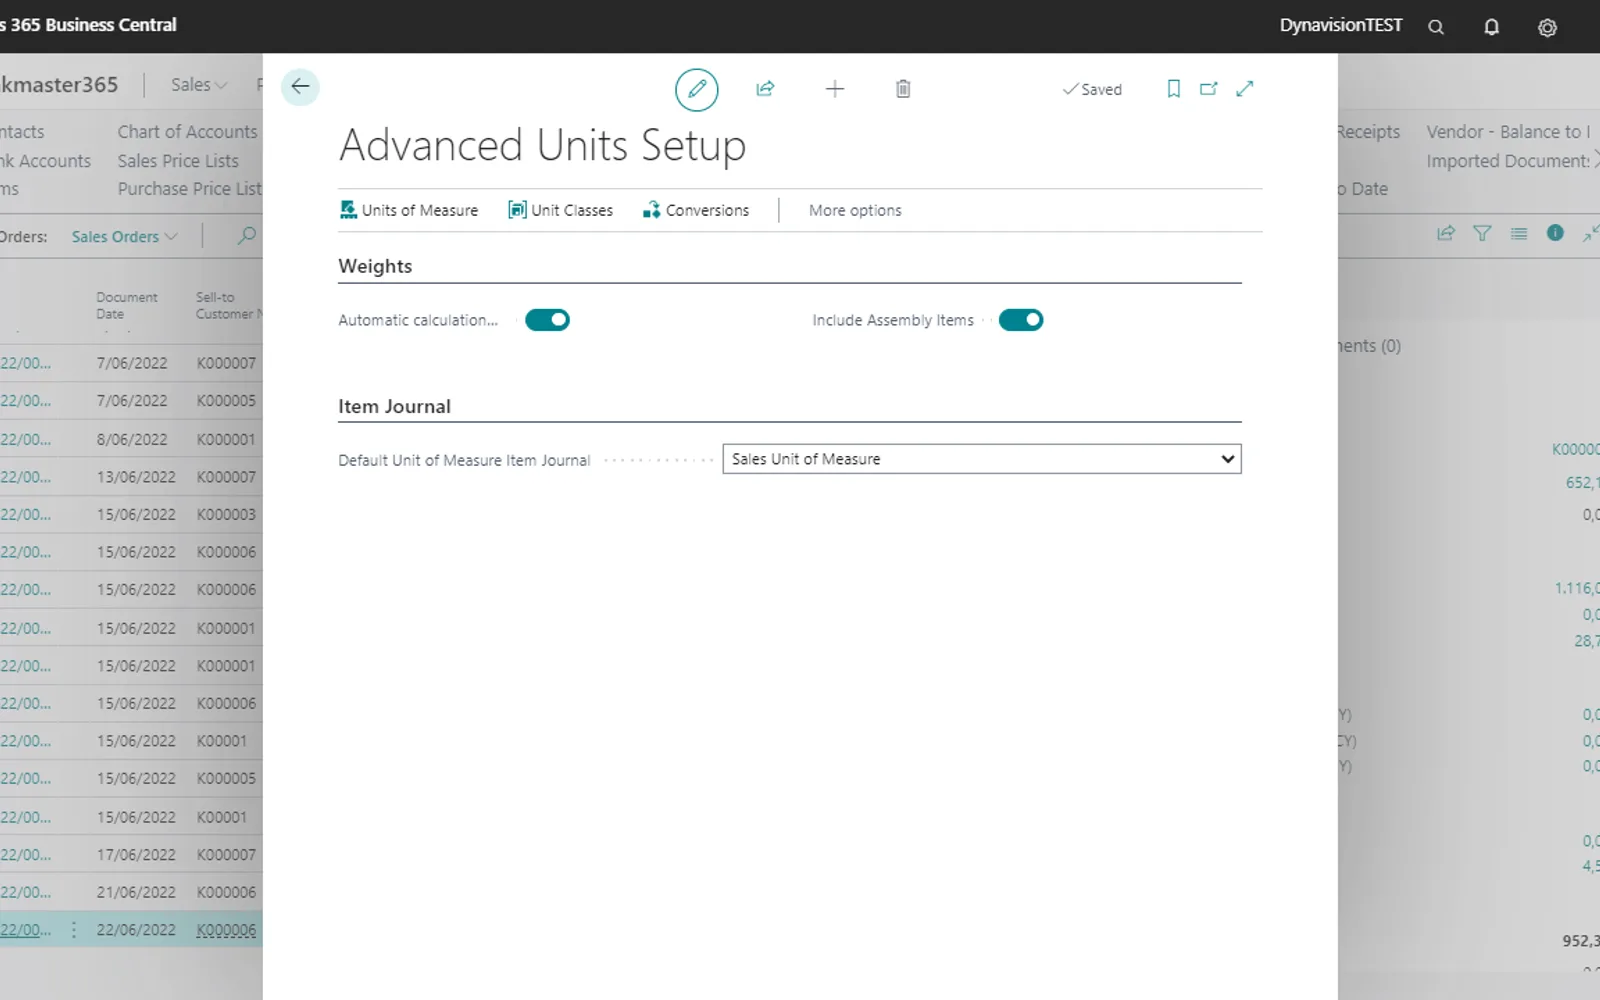1600x1000 pixels.
Task: Click the Item Journal section heading
Action: point(394,406)
